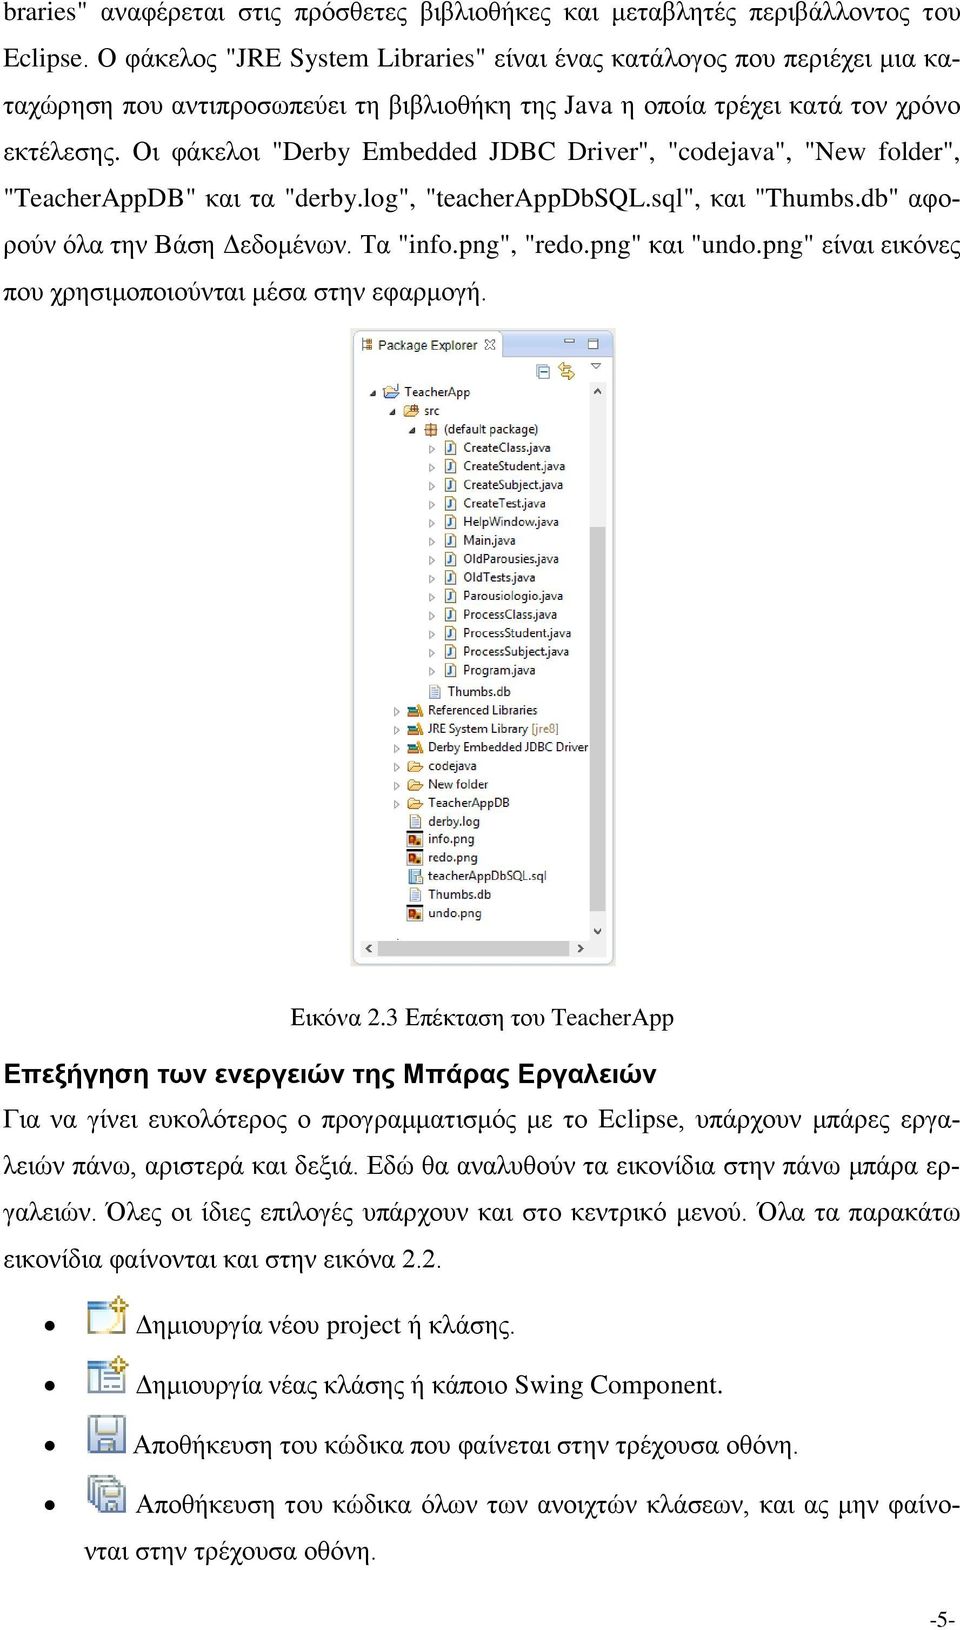
Task: Collapse the src folder node
Action: [x=392, y=412]
